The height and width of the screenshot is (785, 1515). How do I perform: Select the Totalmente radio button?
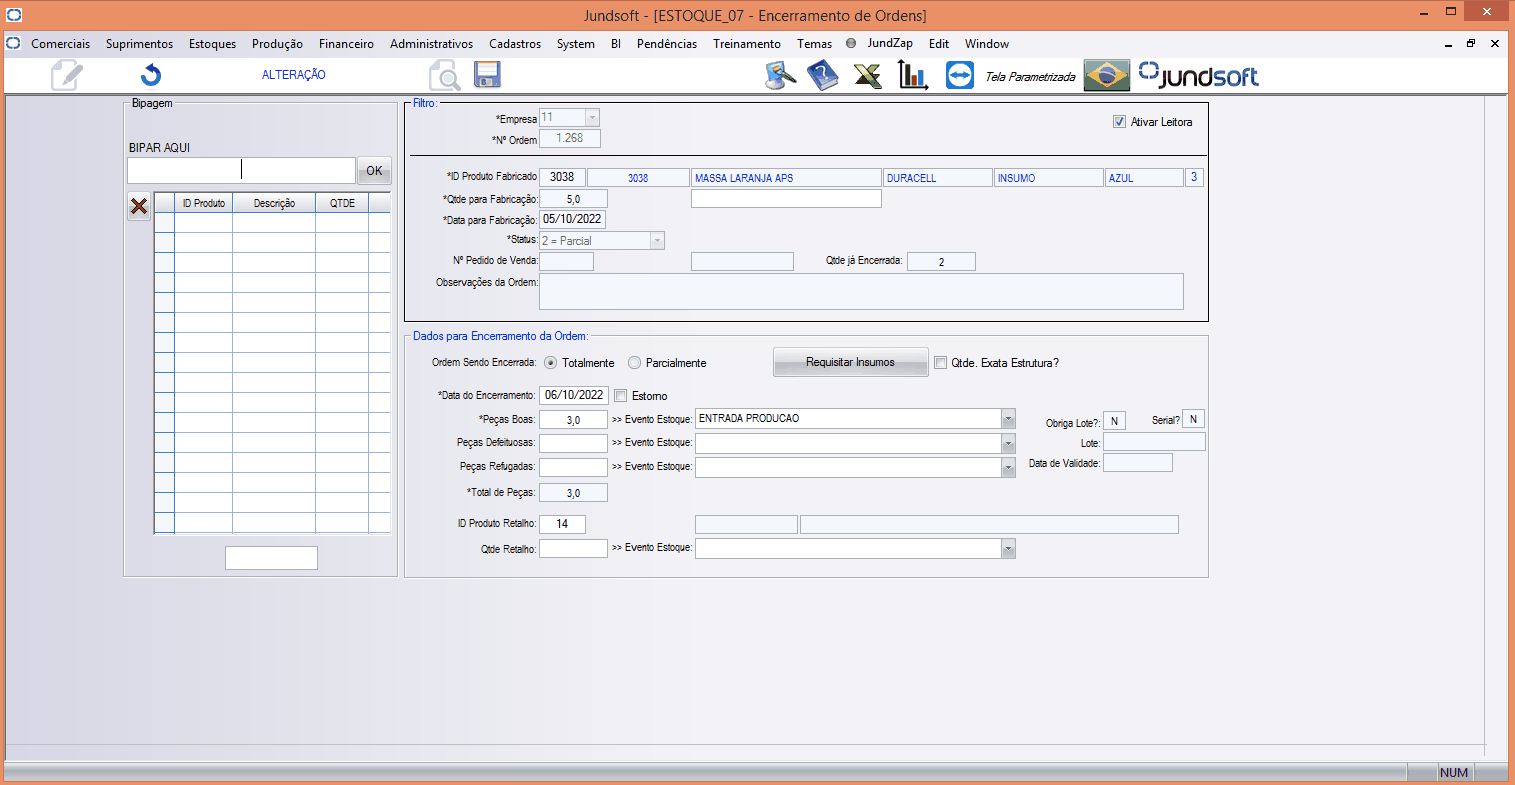[x=551, y=363]
